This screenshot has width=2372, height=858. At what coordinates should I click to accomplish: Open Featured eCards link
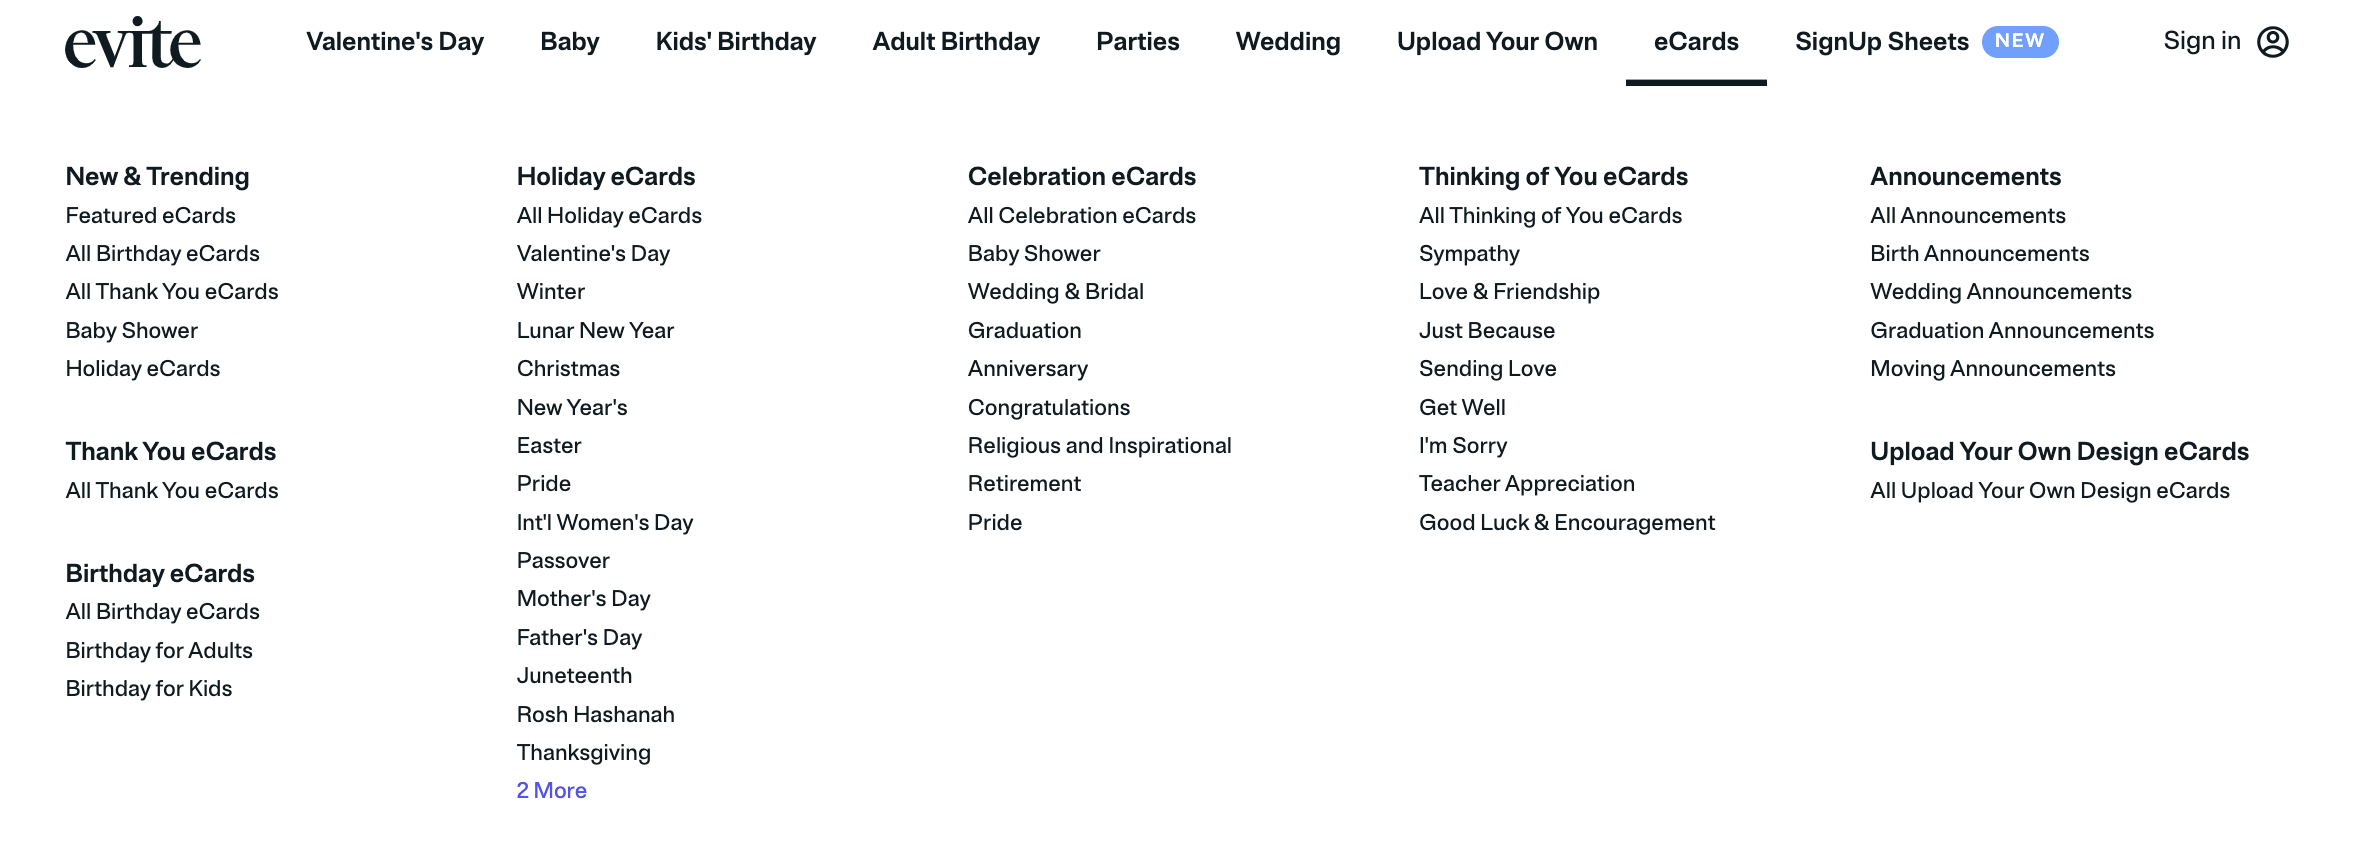point(151,215)
